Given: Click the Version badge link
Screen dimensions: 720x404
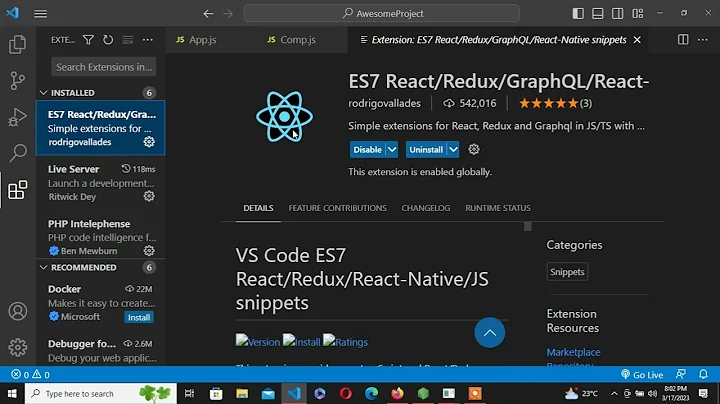Looking at the screenshot, I should tap(258, 341).
